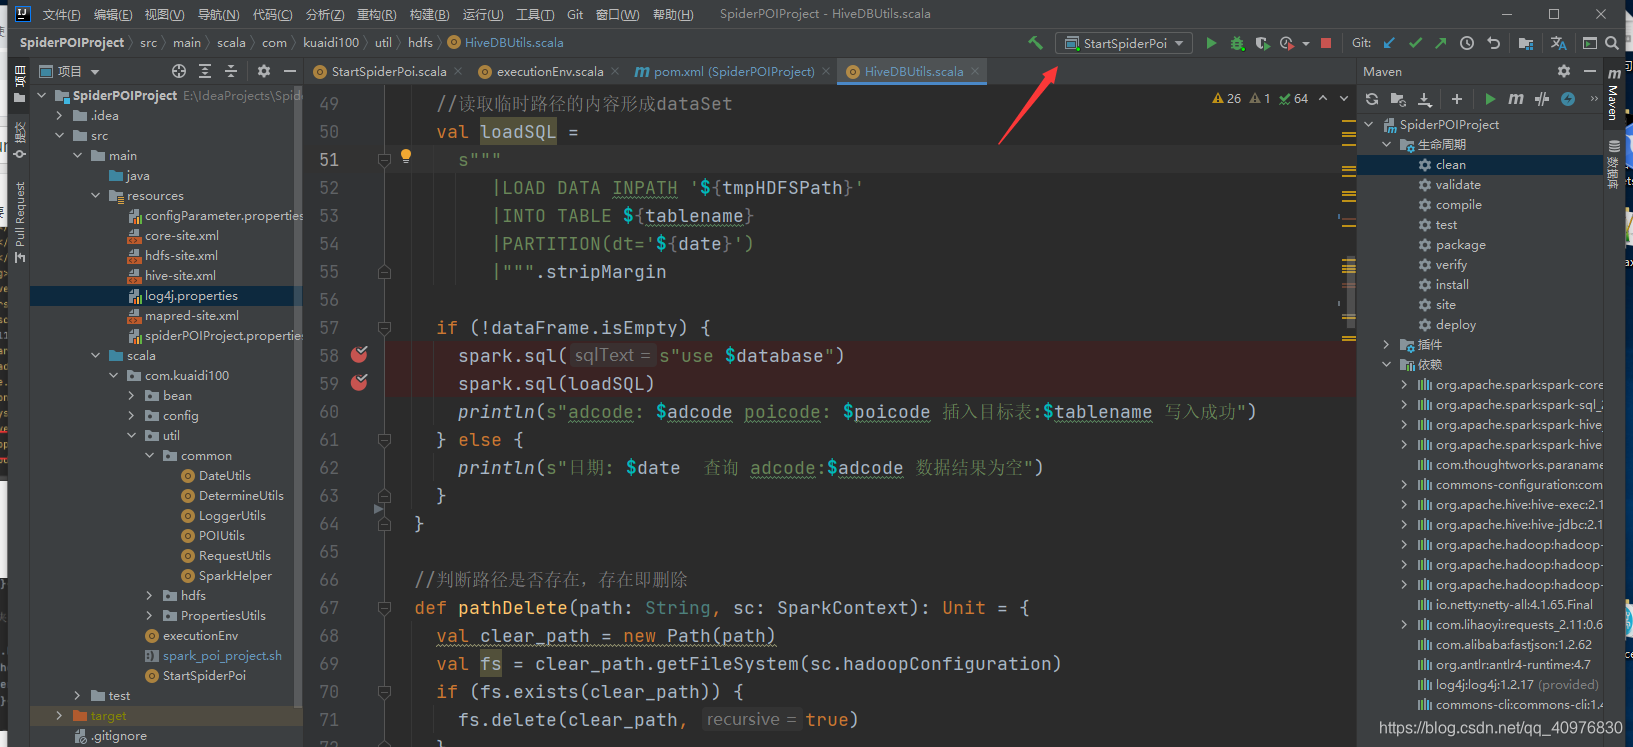Toggle skip tests mode in Maven toolbar
This screenshot has height=747, width=1633.
pyautogui.click(x=1568, y=99)
